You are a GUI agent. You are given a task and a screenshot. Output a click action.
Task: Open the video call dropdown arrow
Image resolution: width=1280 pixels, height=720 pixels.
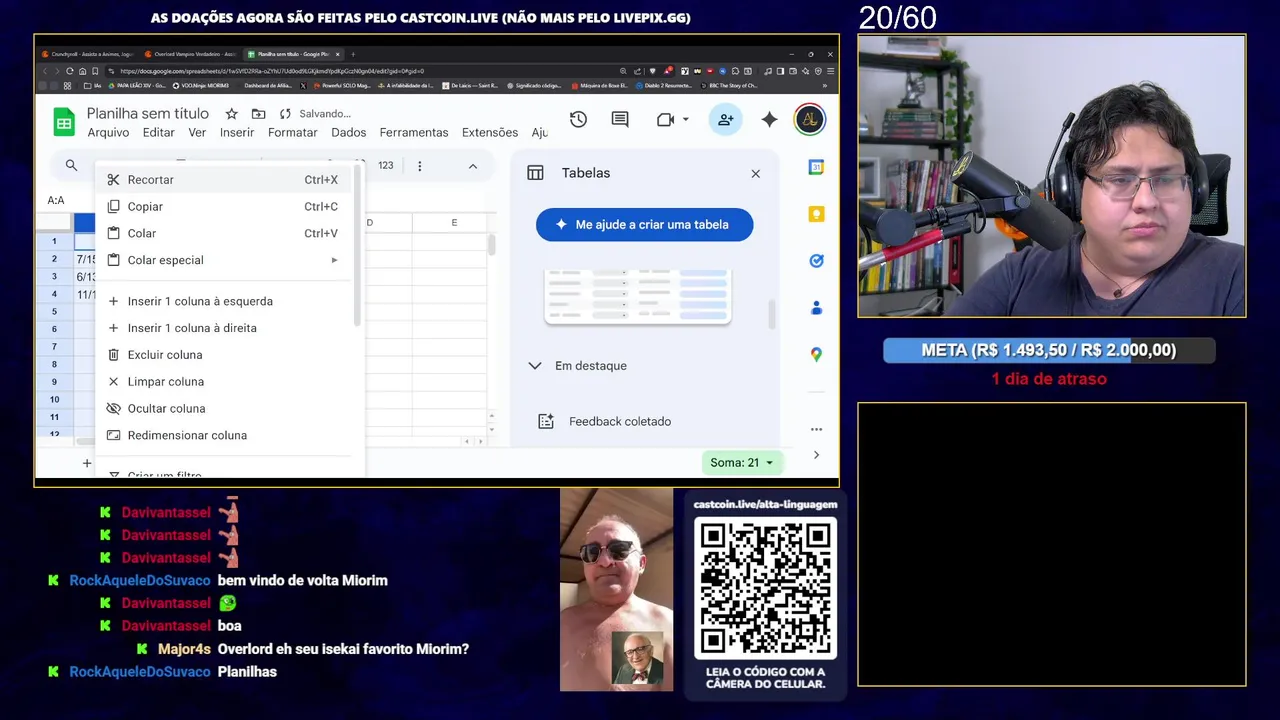tap(686, 120)
